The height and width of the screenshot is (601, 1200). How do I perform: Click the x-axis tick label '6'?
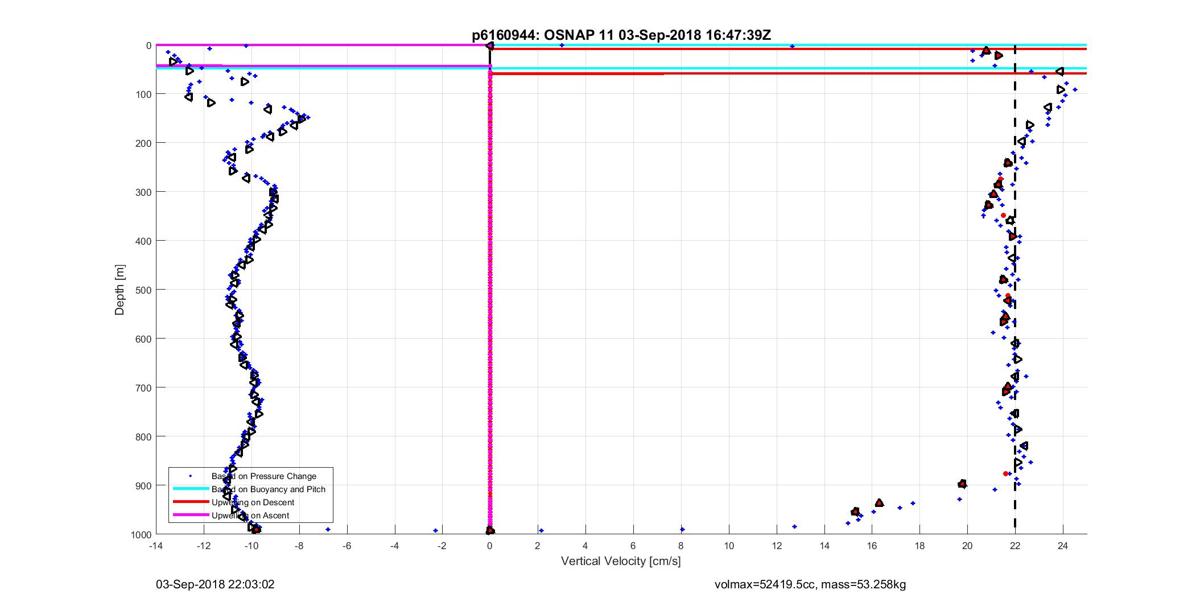click(x=633, y=545)
